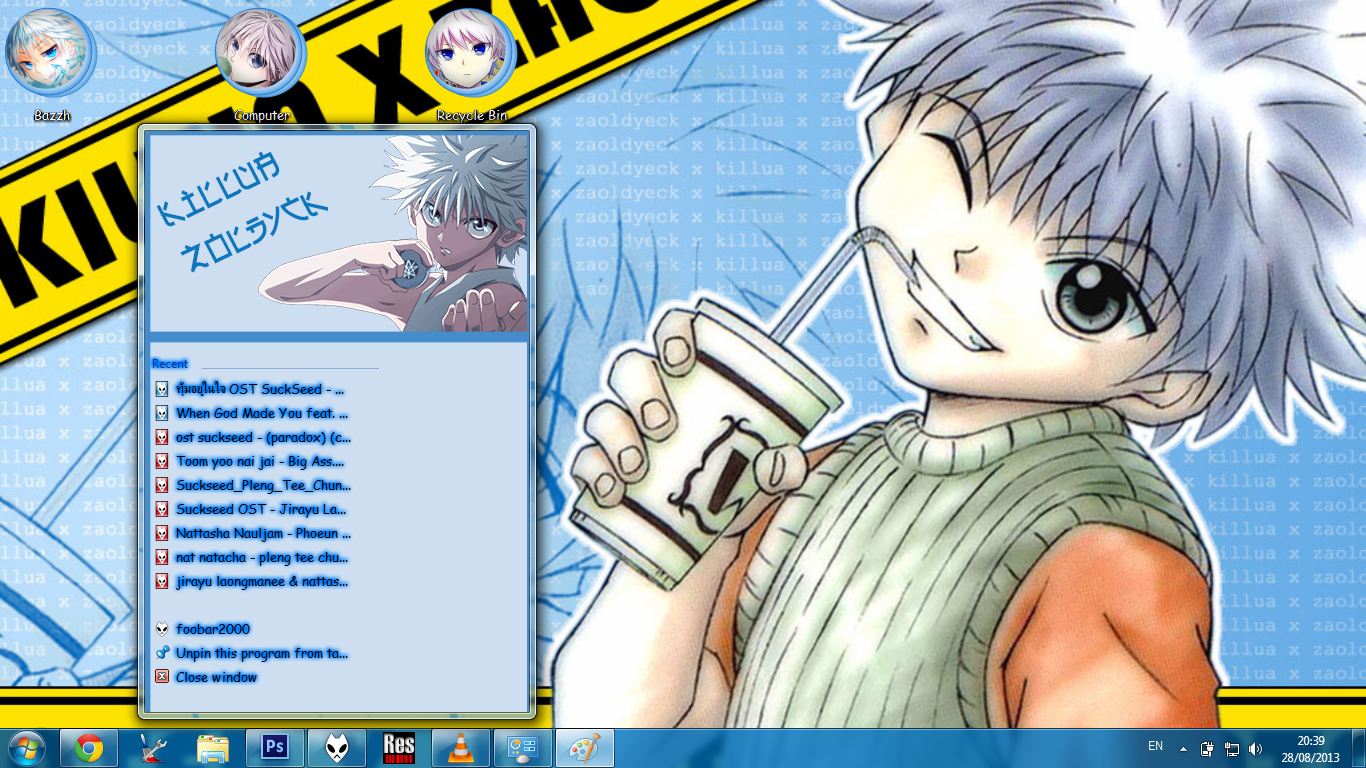The height and width of the screenshot is (768, 1366).
Task: Click the Show desktop strip
Action: pyautogui.click(x=1358, y=748)
